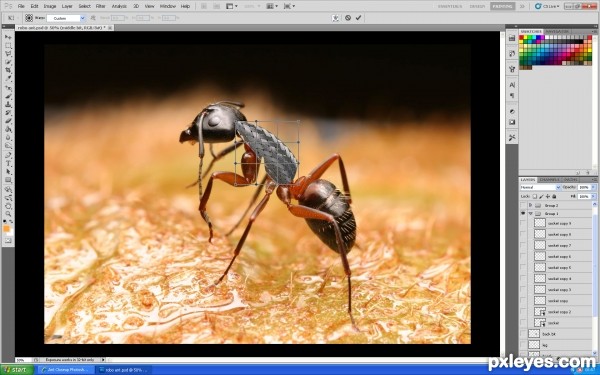Select the Paint Bucket/Gradient tool
Screen dimensions: 600x375
[x=8, y=130]
